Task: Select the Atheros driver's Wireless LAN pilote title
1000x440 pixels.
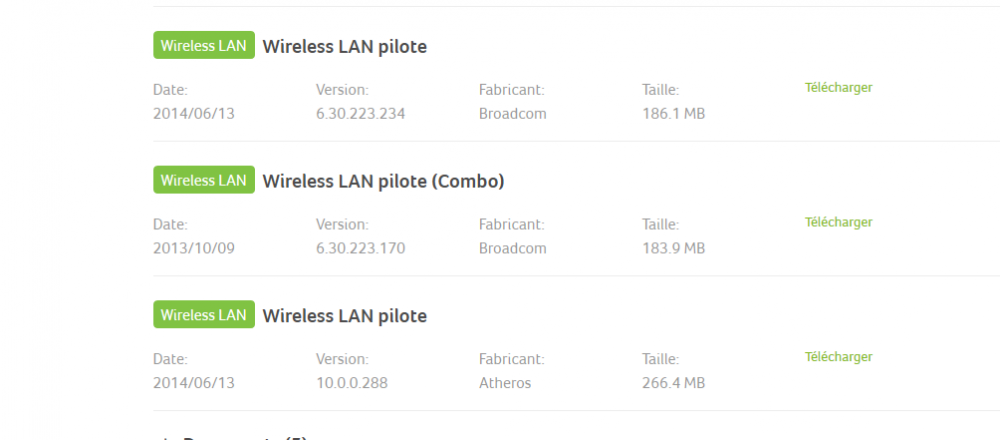Action: (344, 316)
